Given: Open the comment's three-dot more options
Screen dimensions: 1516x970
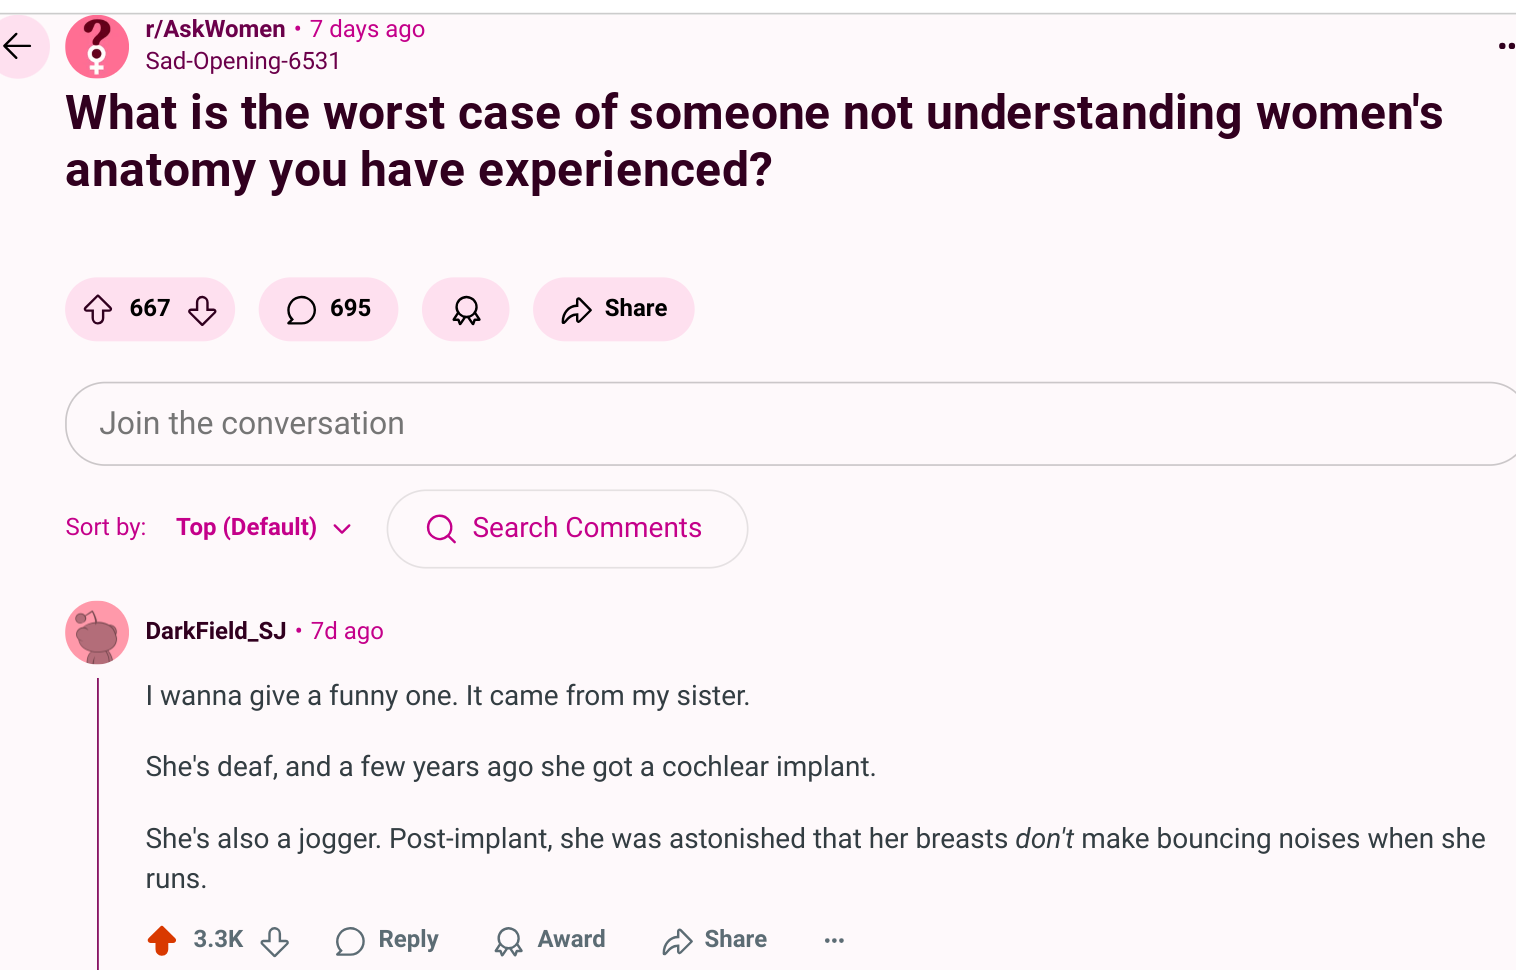Looking at the screenshot, I should [x=834, y=940].
